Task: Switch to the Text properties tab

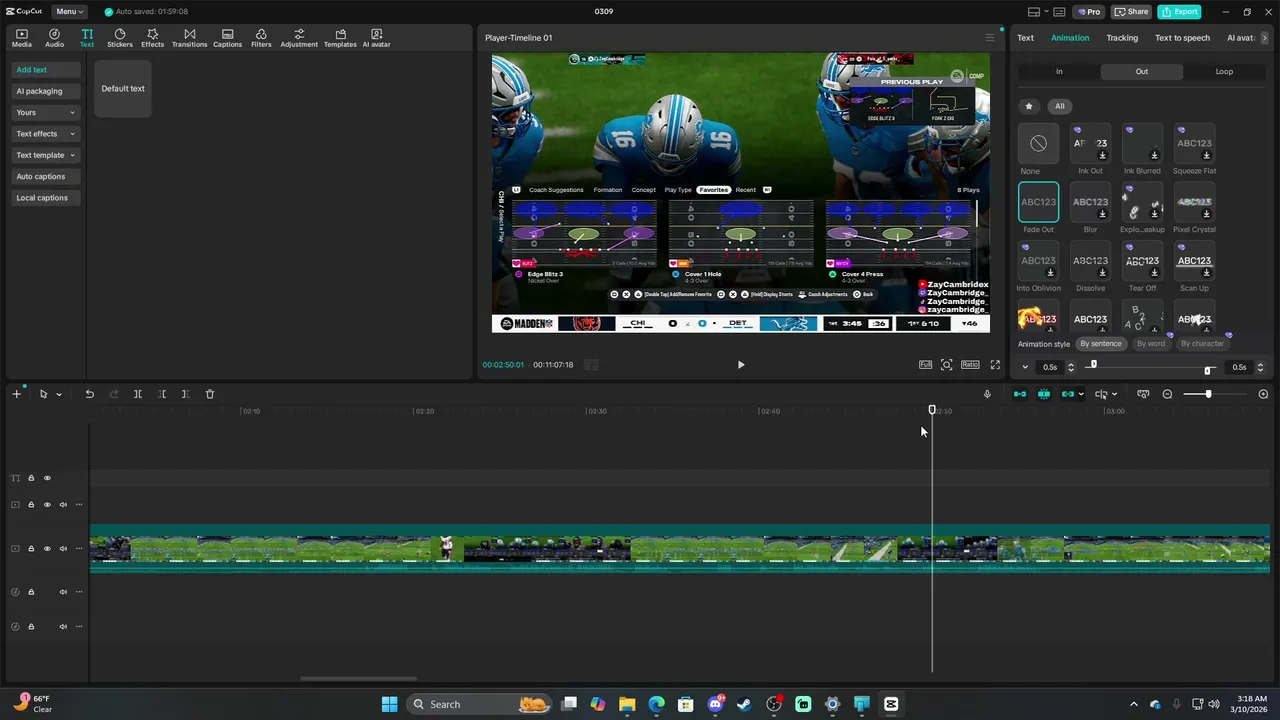Action: 1025,38
